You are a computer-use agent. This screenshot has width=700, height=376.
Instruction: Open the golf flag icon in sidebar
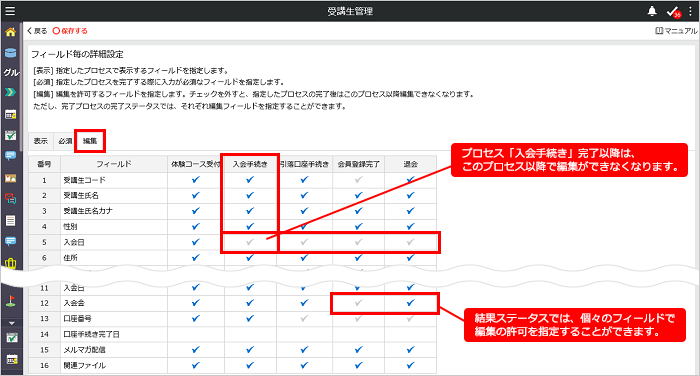(10, 301)
